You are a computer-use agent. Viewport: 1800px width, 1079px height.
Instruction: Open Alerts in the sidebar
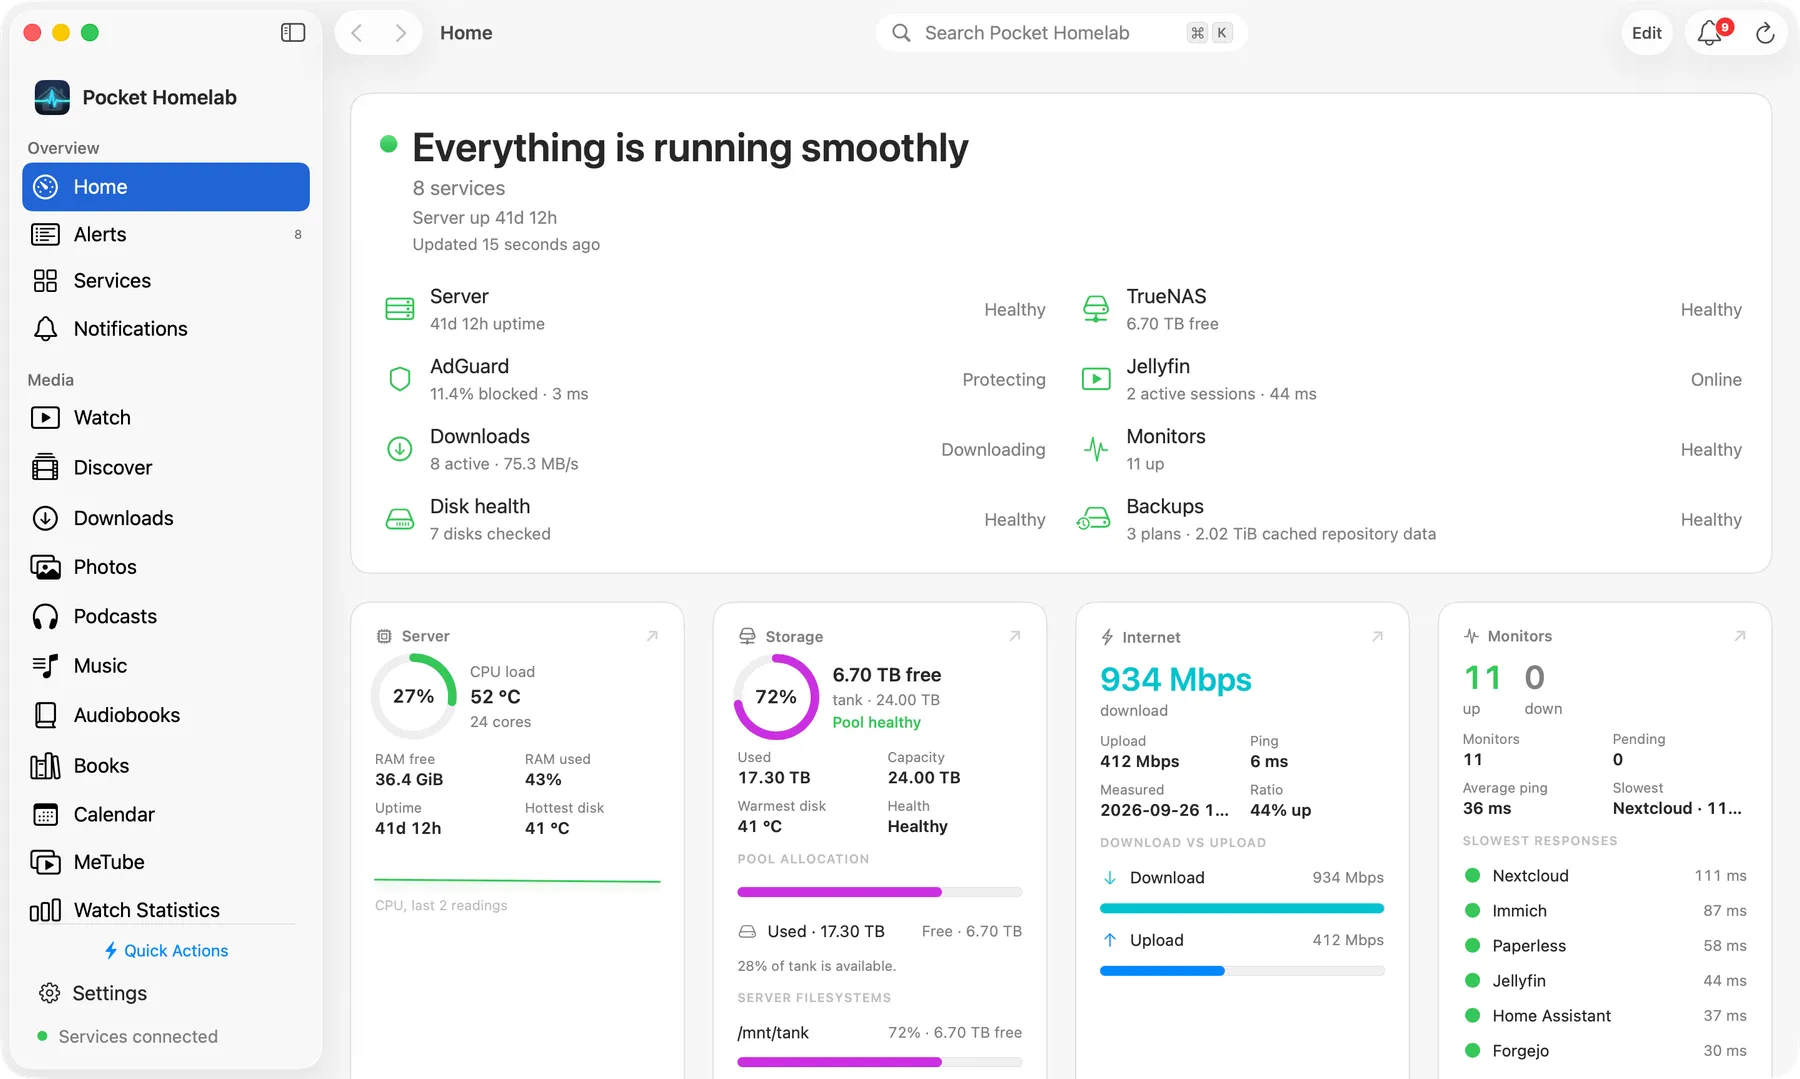tap(166, 234)
